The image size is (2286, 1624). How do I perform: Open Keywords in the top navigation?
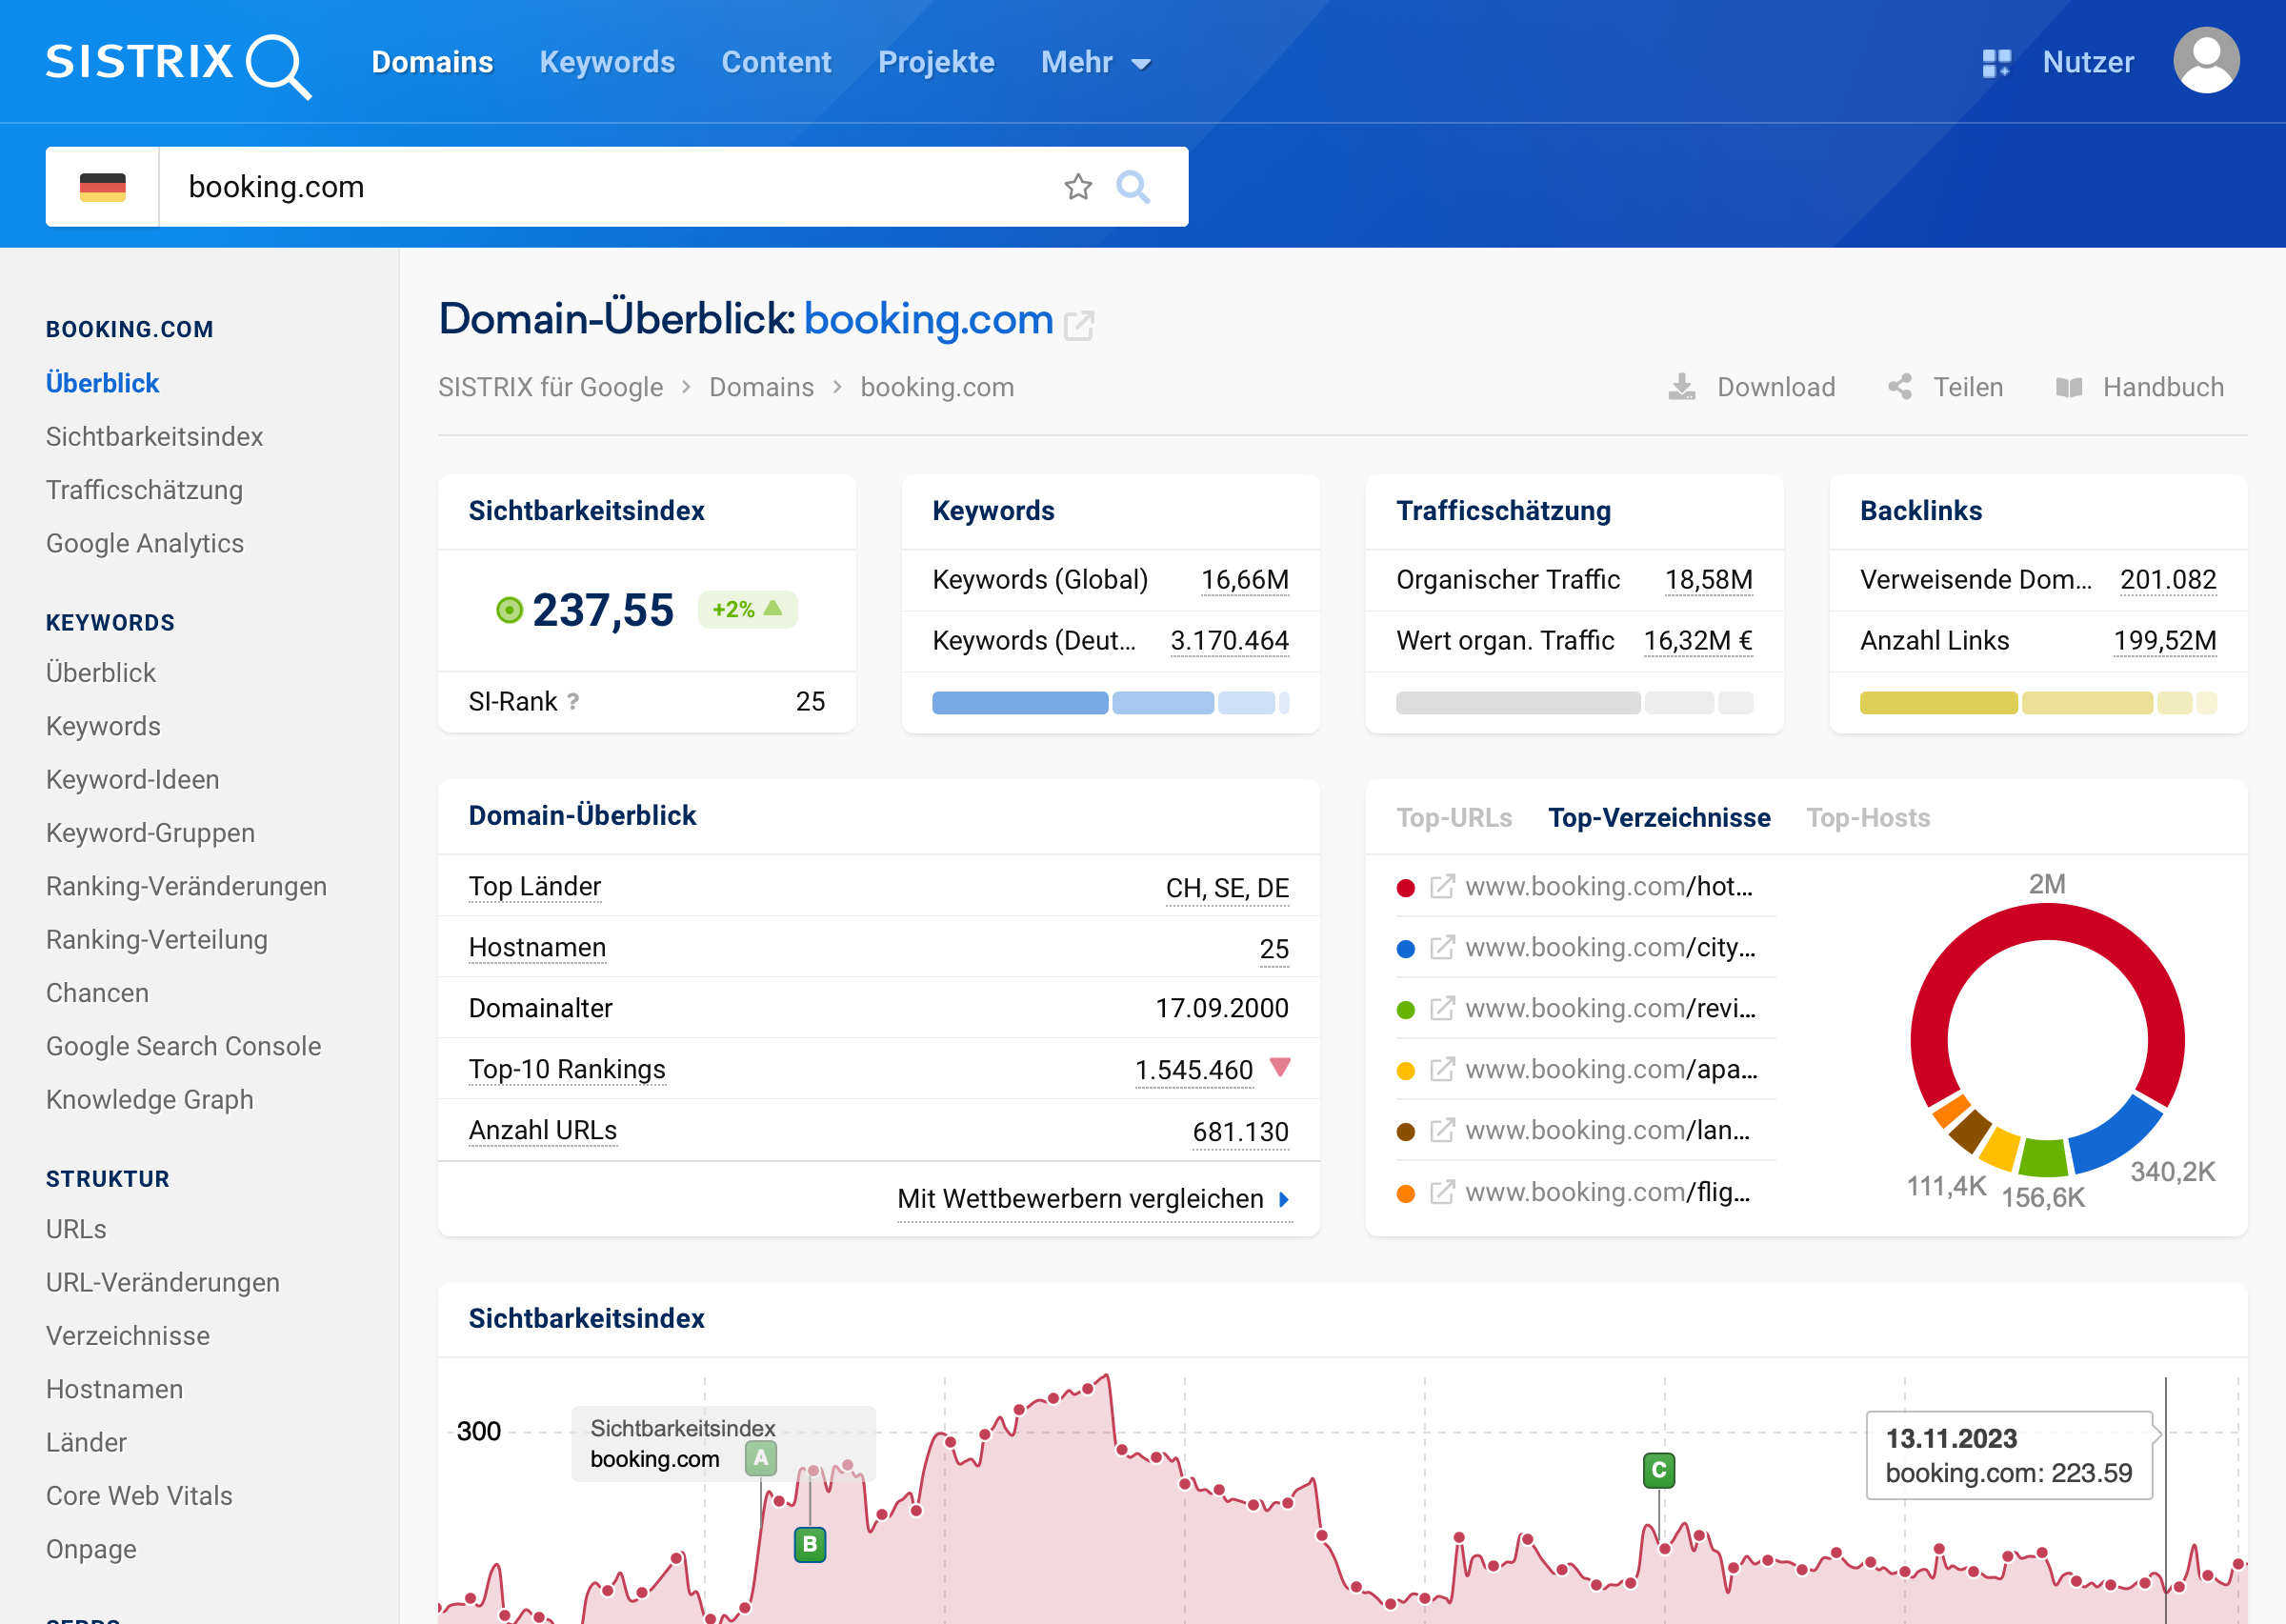[x=607, y=63]
